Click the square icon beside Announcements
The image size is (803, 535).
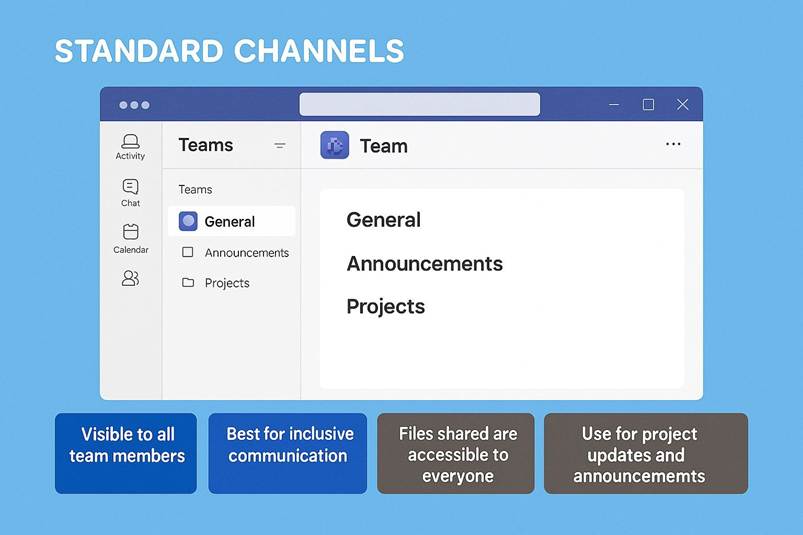pyautogui.click(x=187, y=253)
